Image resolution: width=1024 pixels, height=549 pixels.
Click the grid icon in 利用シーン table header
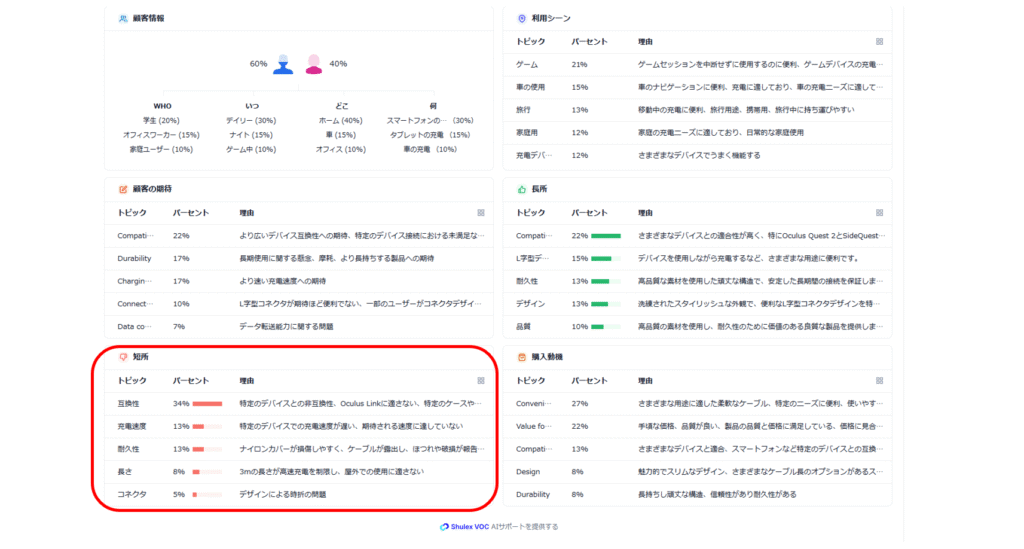click(879, 42)
